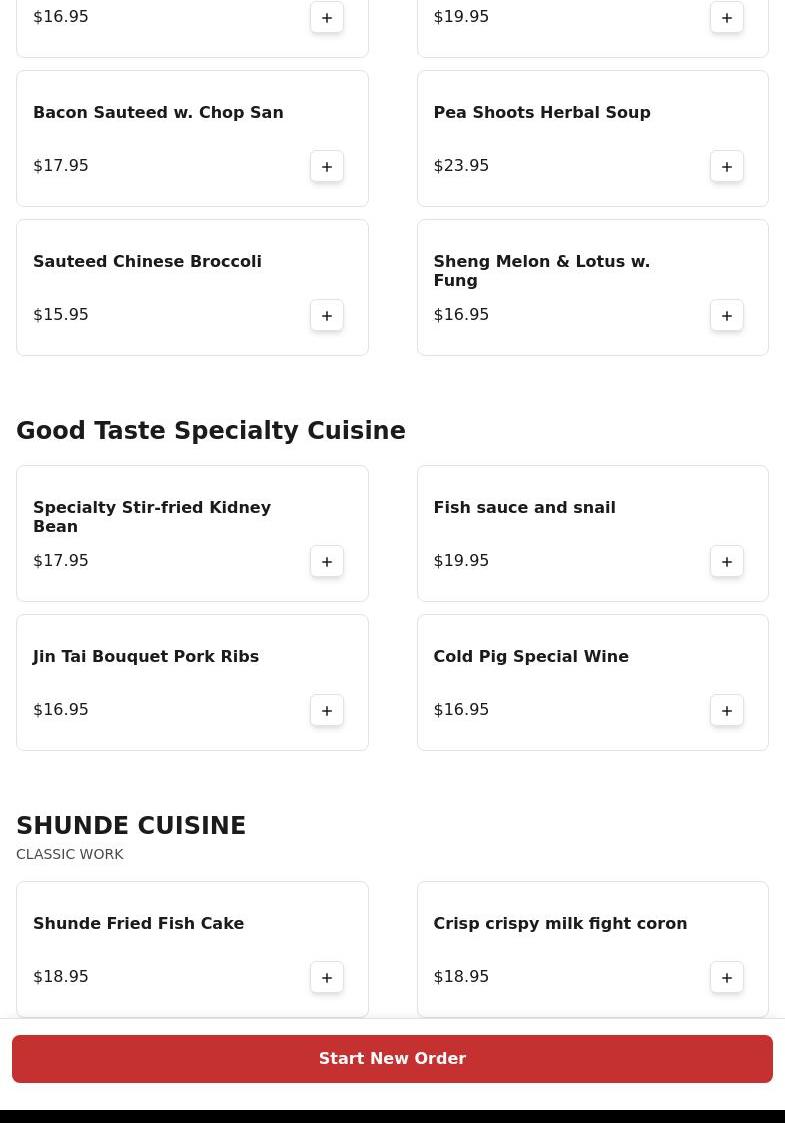Click plus button for Sauteed Chinese Broccoli
This screenshot has height=1123, width=785.
pos(327,315)
